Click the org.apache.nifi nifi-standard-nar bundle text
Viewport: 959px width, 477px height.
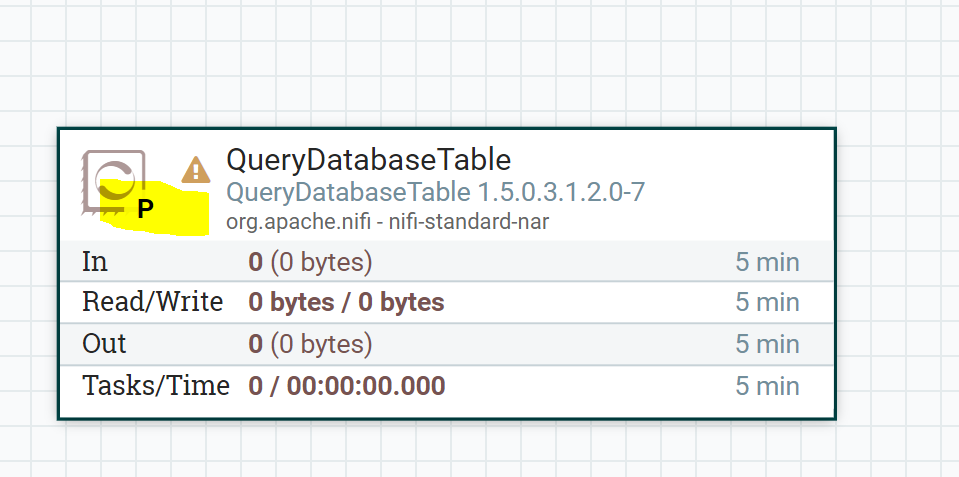point(387,221)
